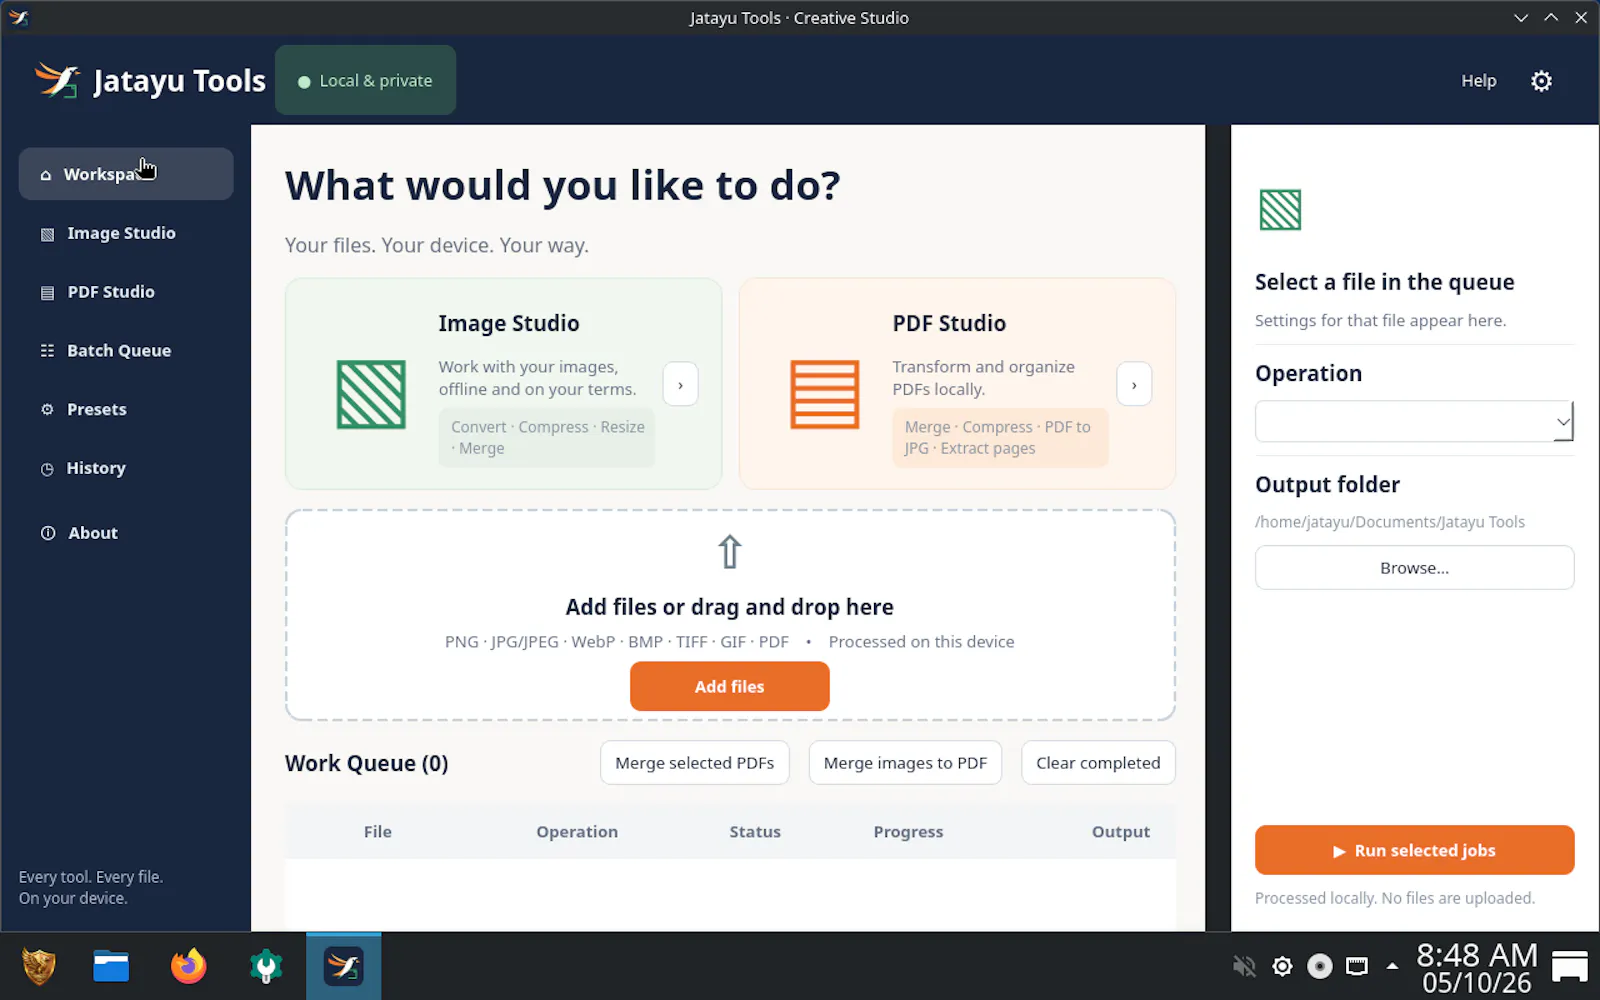This screenshot has width=1600, height=1000.
Task: Open Batch Queue in sidebar
Action: click(x=126, y=351)
